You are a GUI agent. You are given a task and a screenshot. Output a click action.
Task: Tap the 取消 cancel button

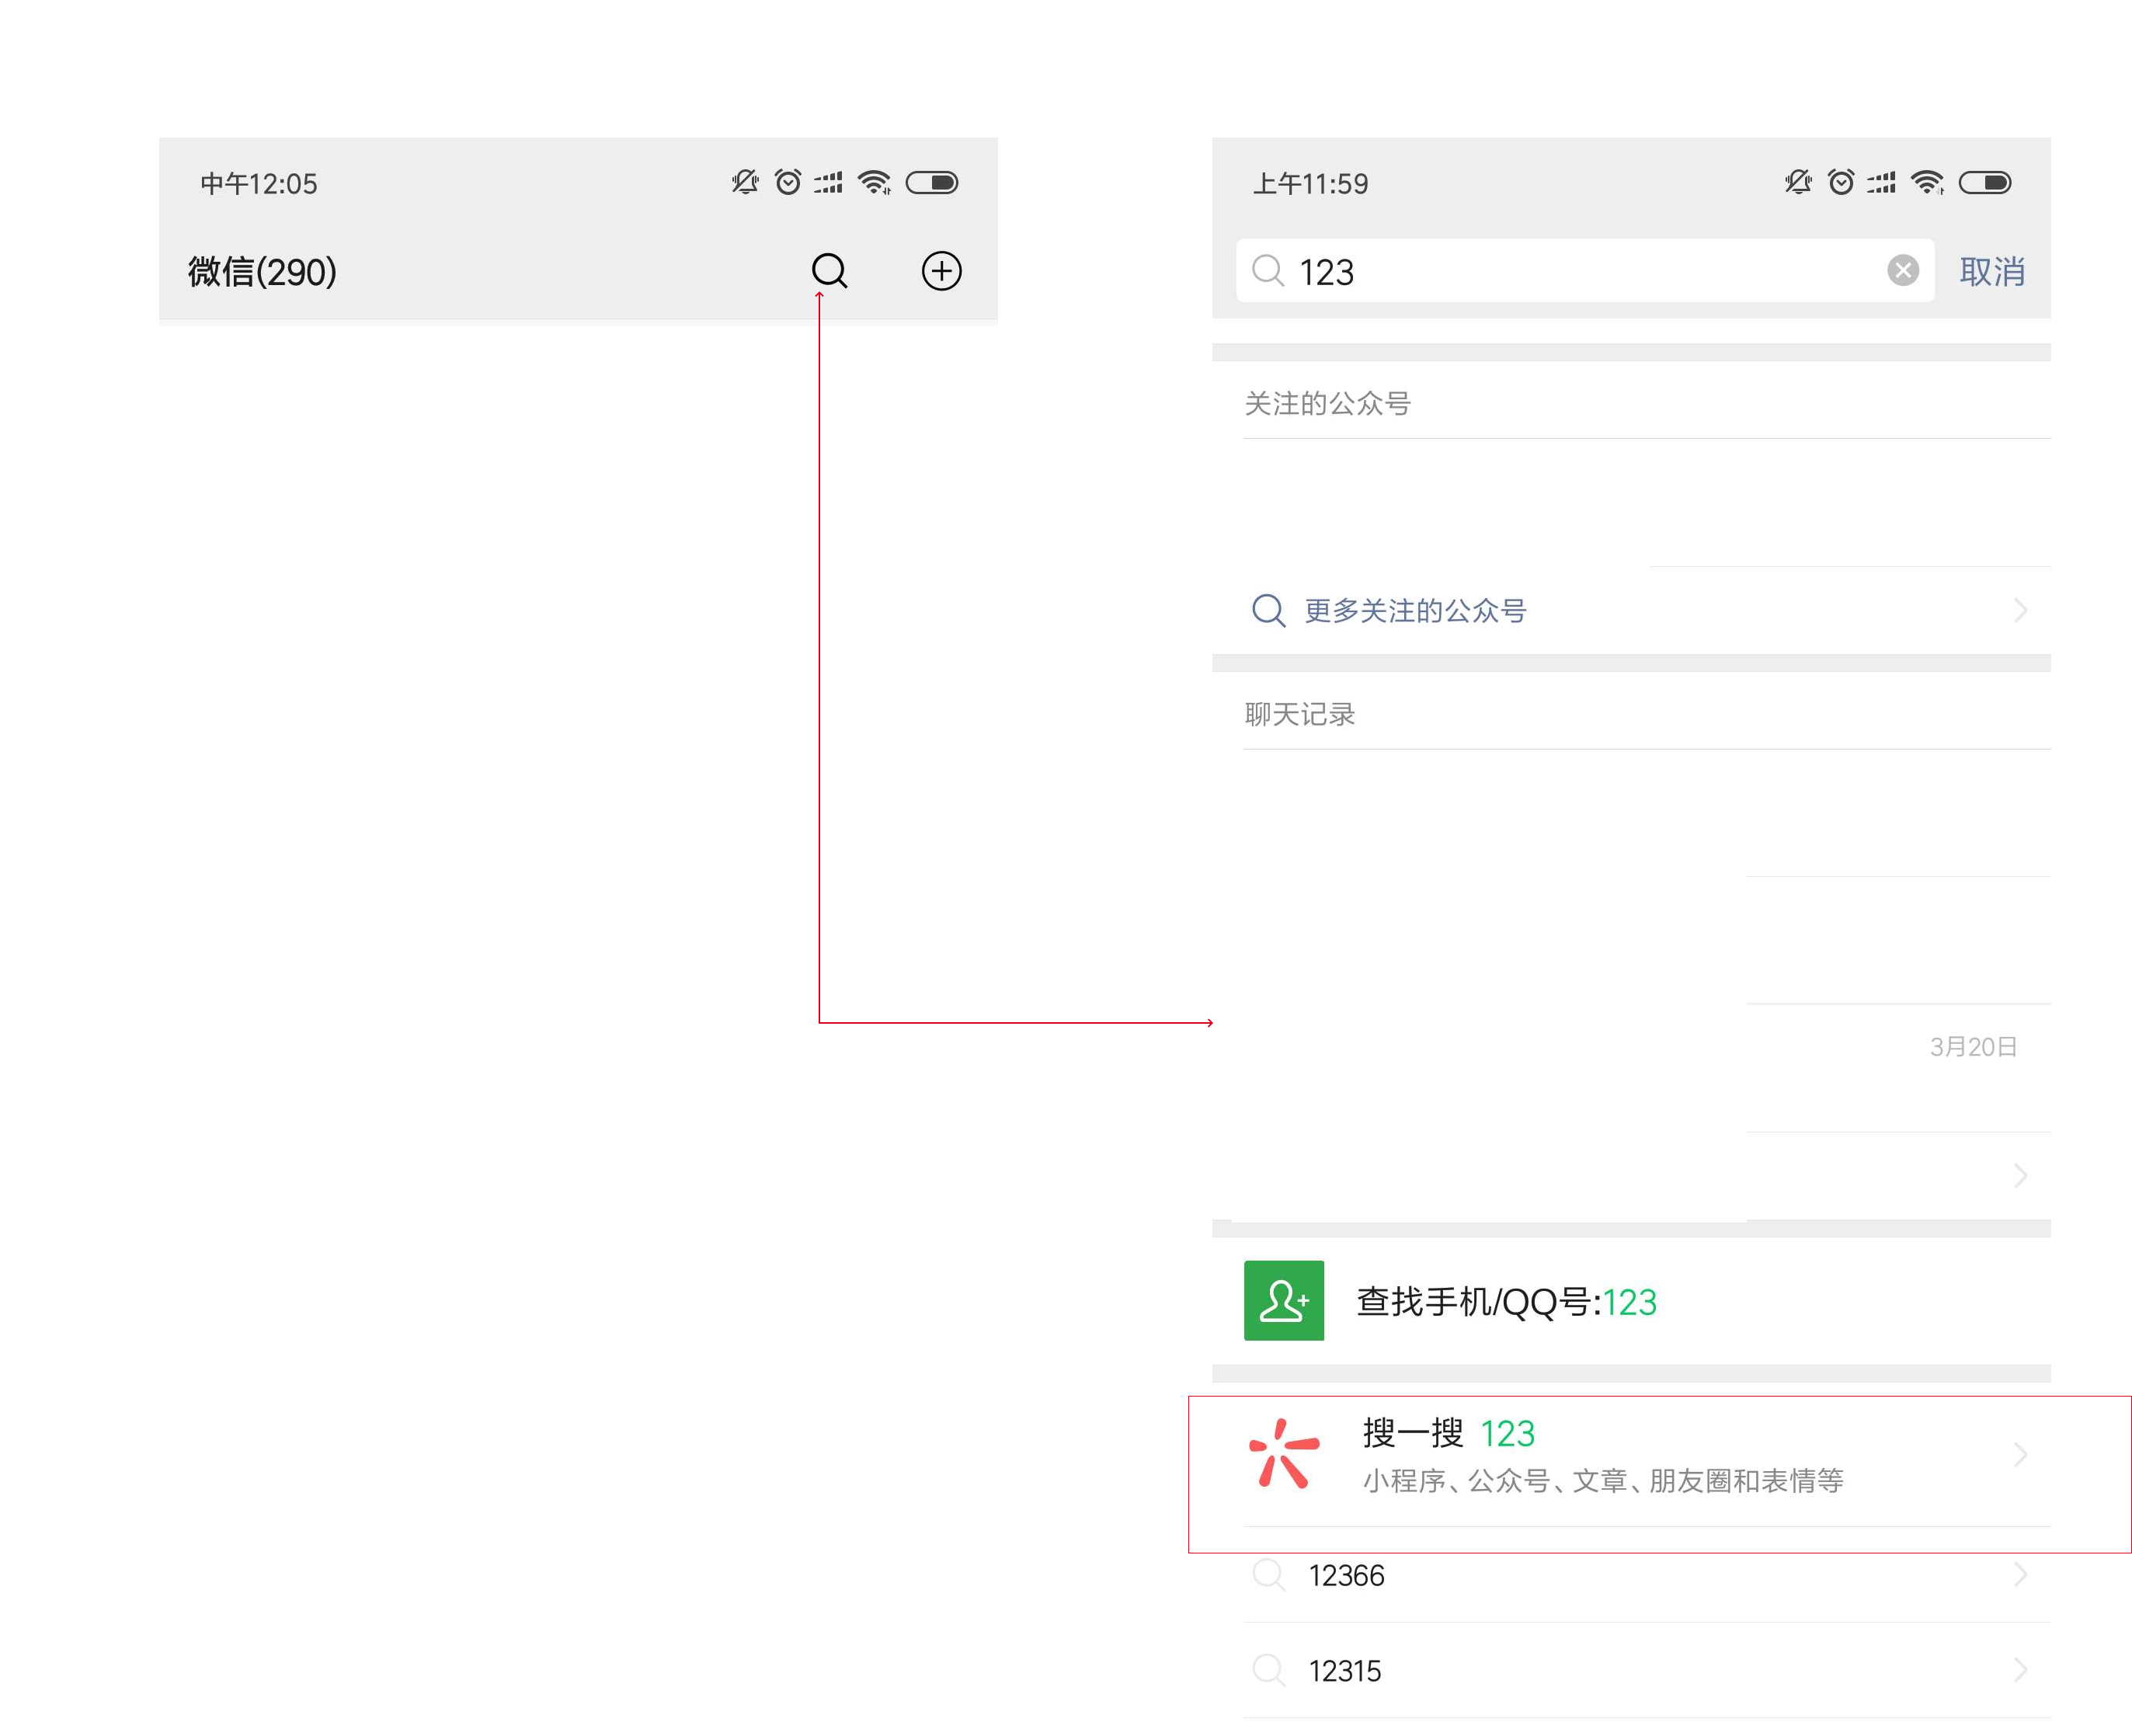click(1991, 271)
